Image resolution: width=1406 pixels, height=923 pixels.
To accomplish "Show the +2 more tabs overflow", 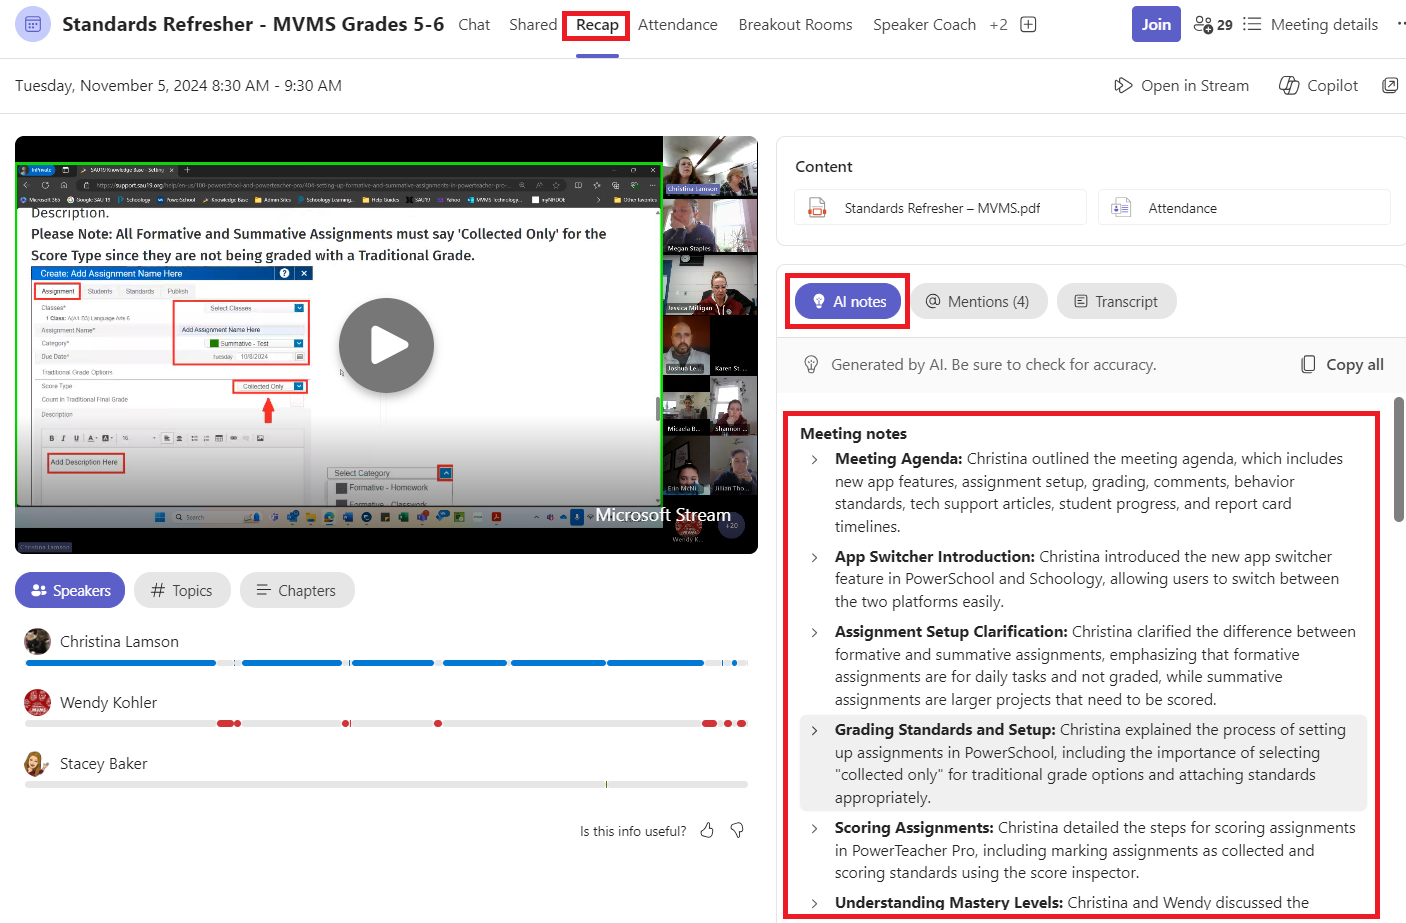I will (x=998, y=25).
